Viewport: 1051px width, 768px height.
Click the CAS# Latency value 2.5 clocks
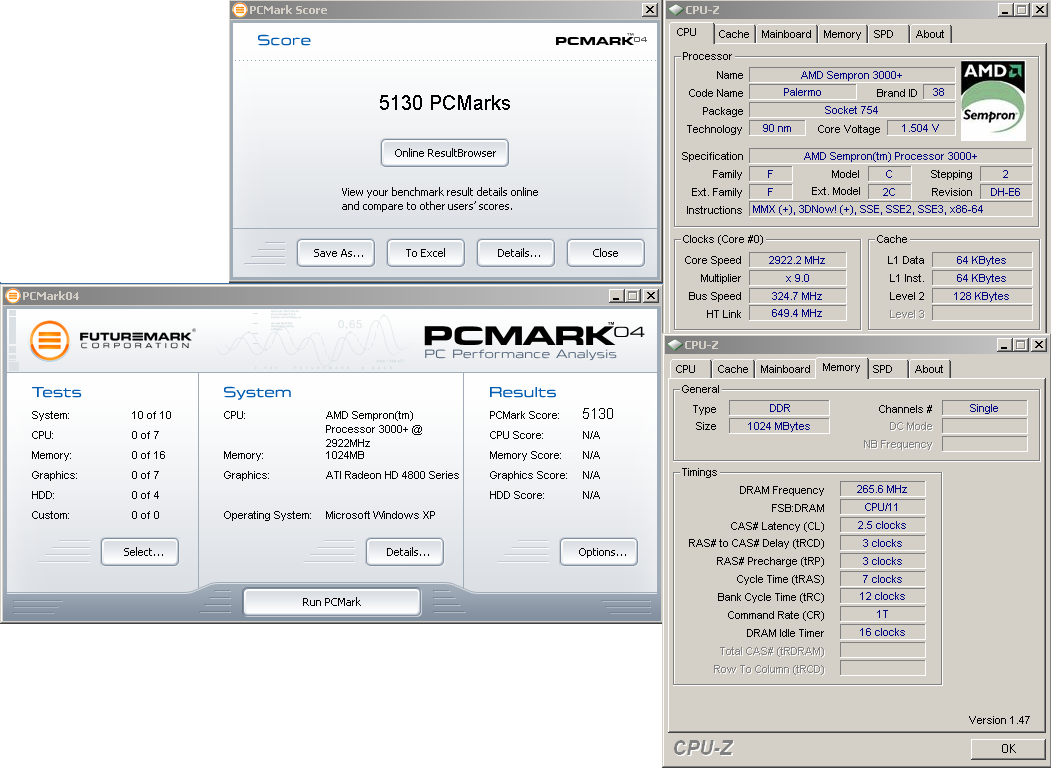(882, 525)
